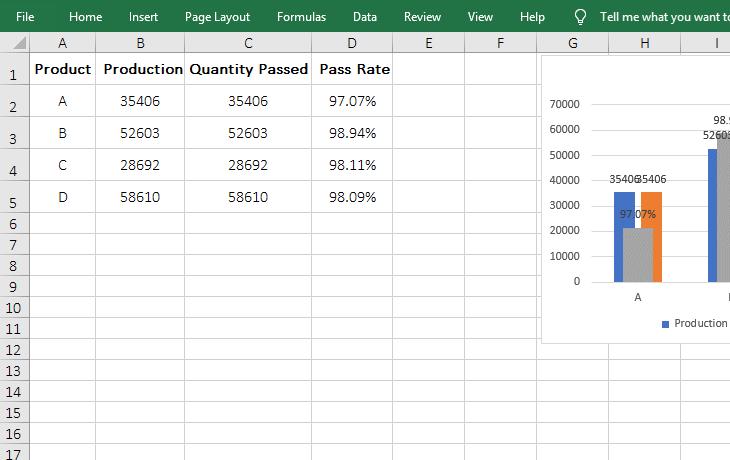
Task: Open the Data ribbon tab
Action: tap(365, 17)
